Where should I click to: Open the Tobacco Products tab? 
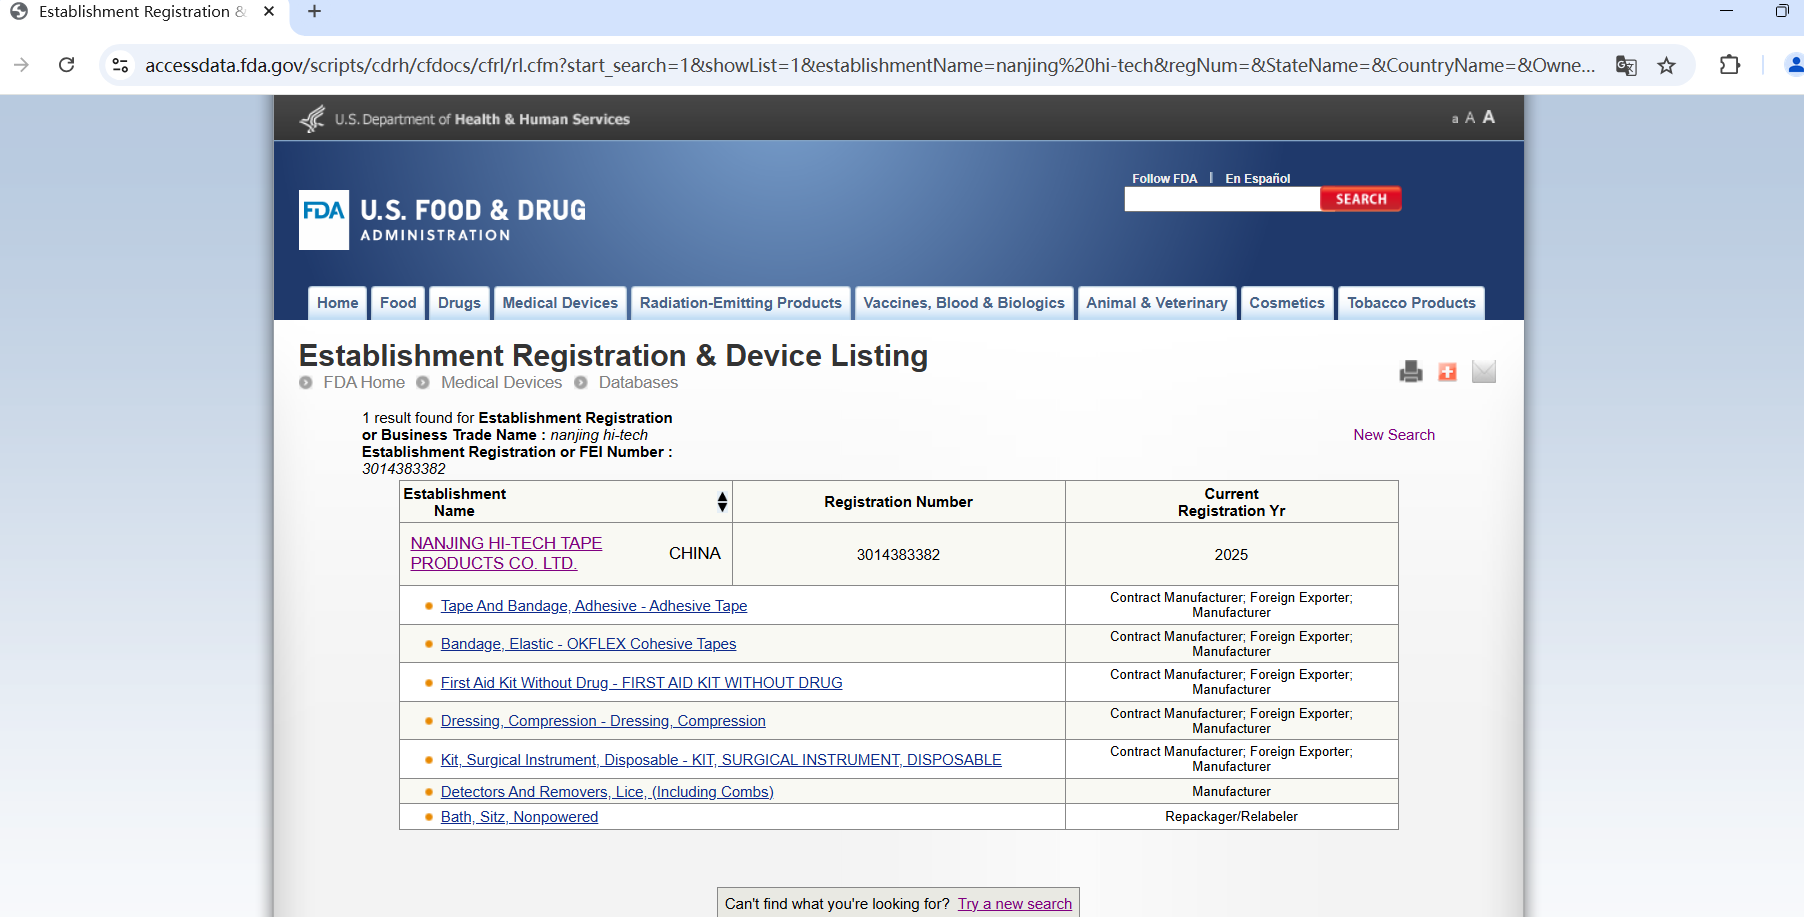(x=1411, y=303)
